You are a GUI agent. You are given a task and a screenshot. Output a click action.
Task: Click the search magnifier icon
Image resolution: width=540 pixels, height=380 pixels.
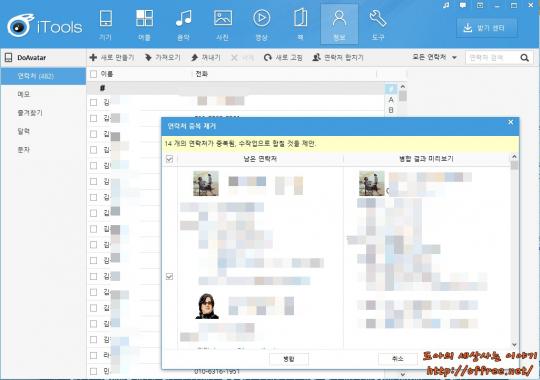coord(525,58)
